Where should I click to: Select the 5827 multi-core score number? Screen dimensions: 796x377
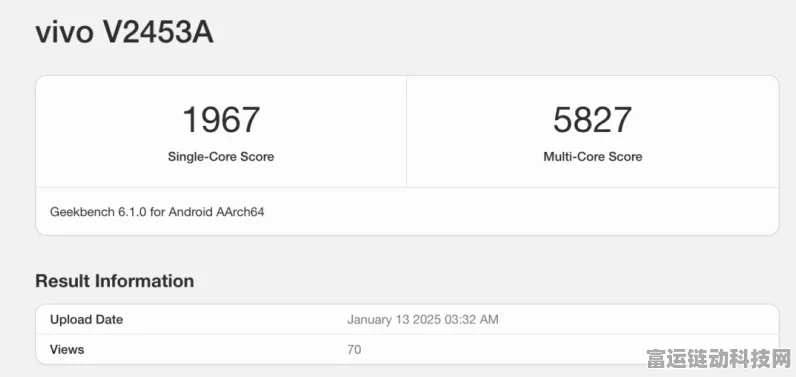click(592, 120)
